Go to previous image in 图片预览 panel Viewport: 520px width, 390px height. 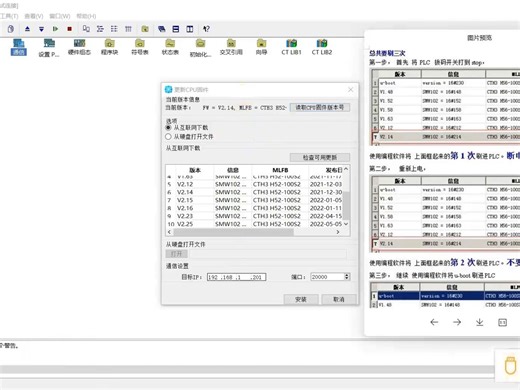pos(434,322)
